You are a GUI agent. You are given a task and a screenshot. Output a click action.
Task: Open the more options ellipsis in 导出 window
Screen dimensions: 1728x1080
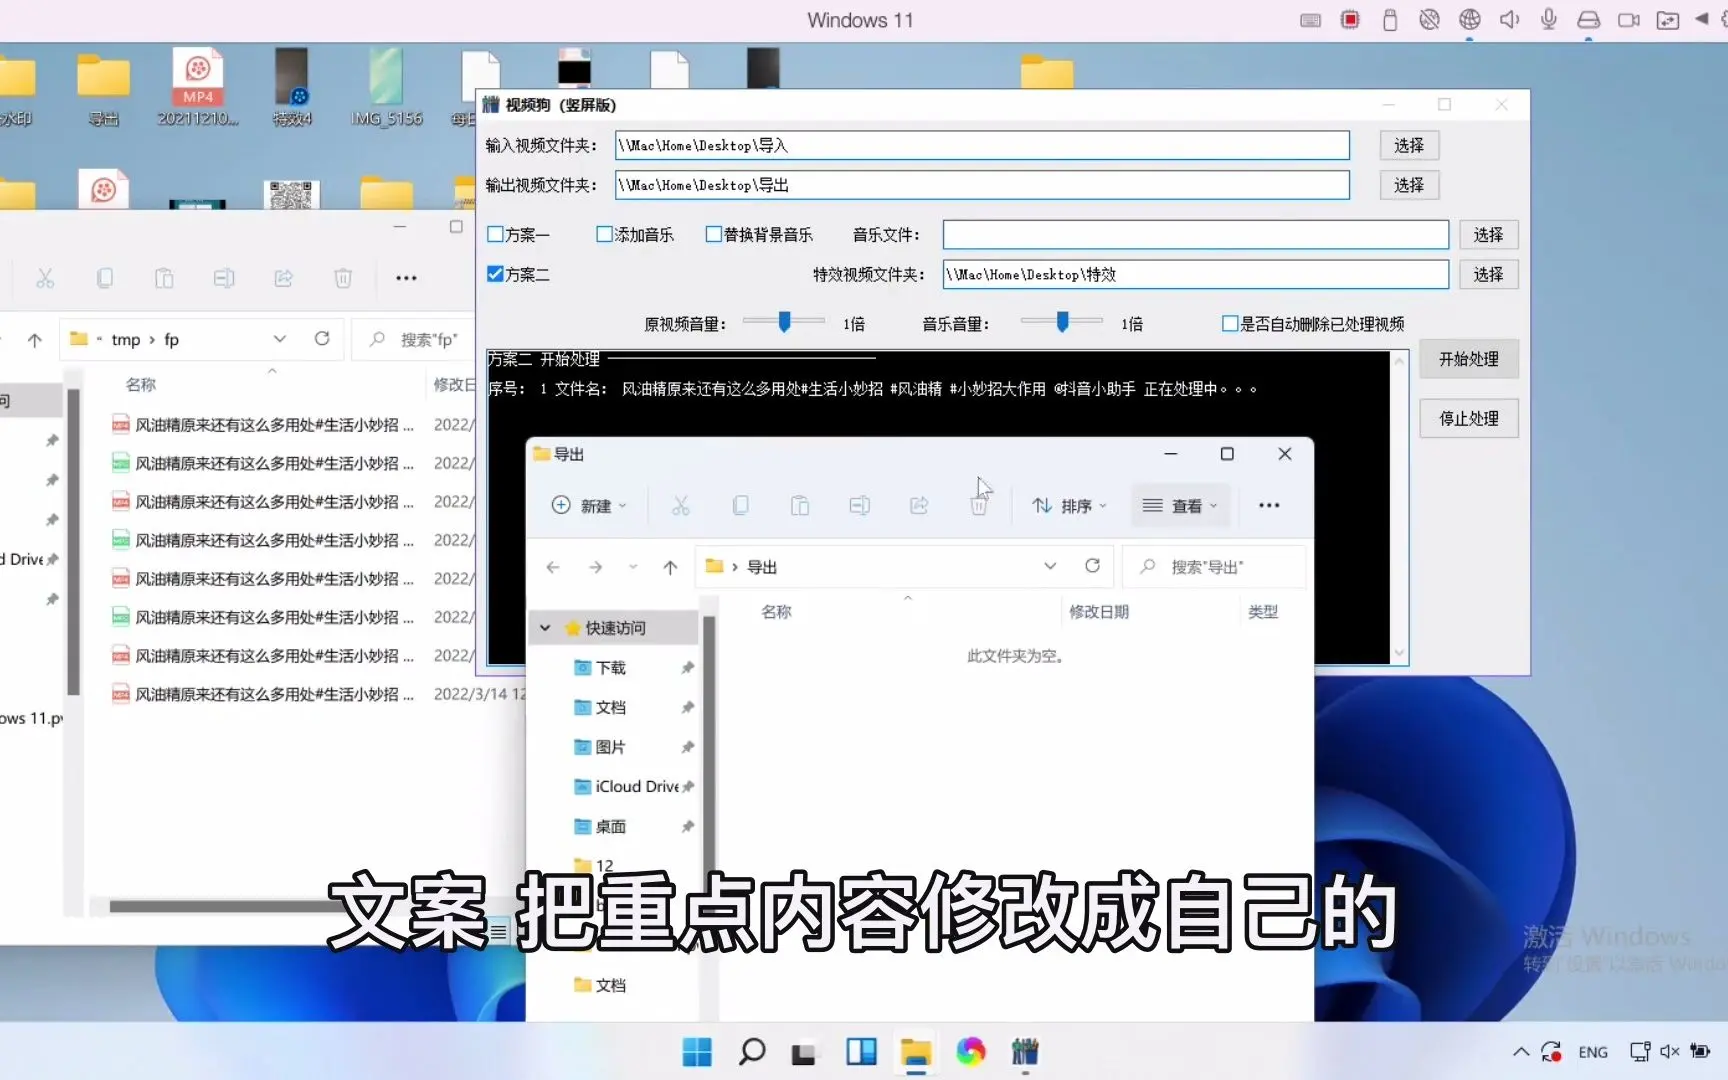pos(1269,506)
